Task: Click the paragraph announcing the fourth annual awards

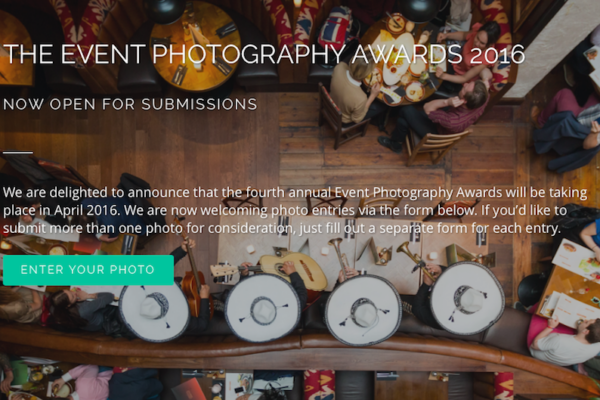Action: click(x=295, y=210)
